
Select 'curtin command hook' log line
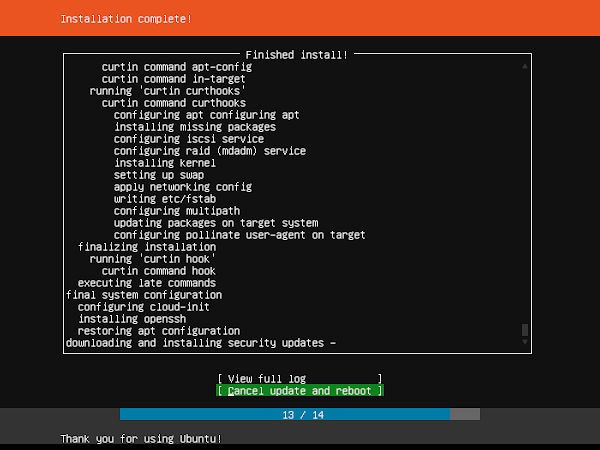coord(159,271)
